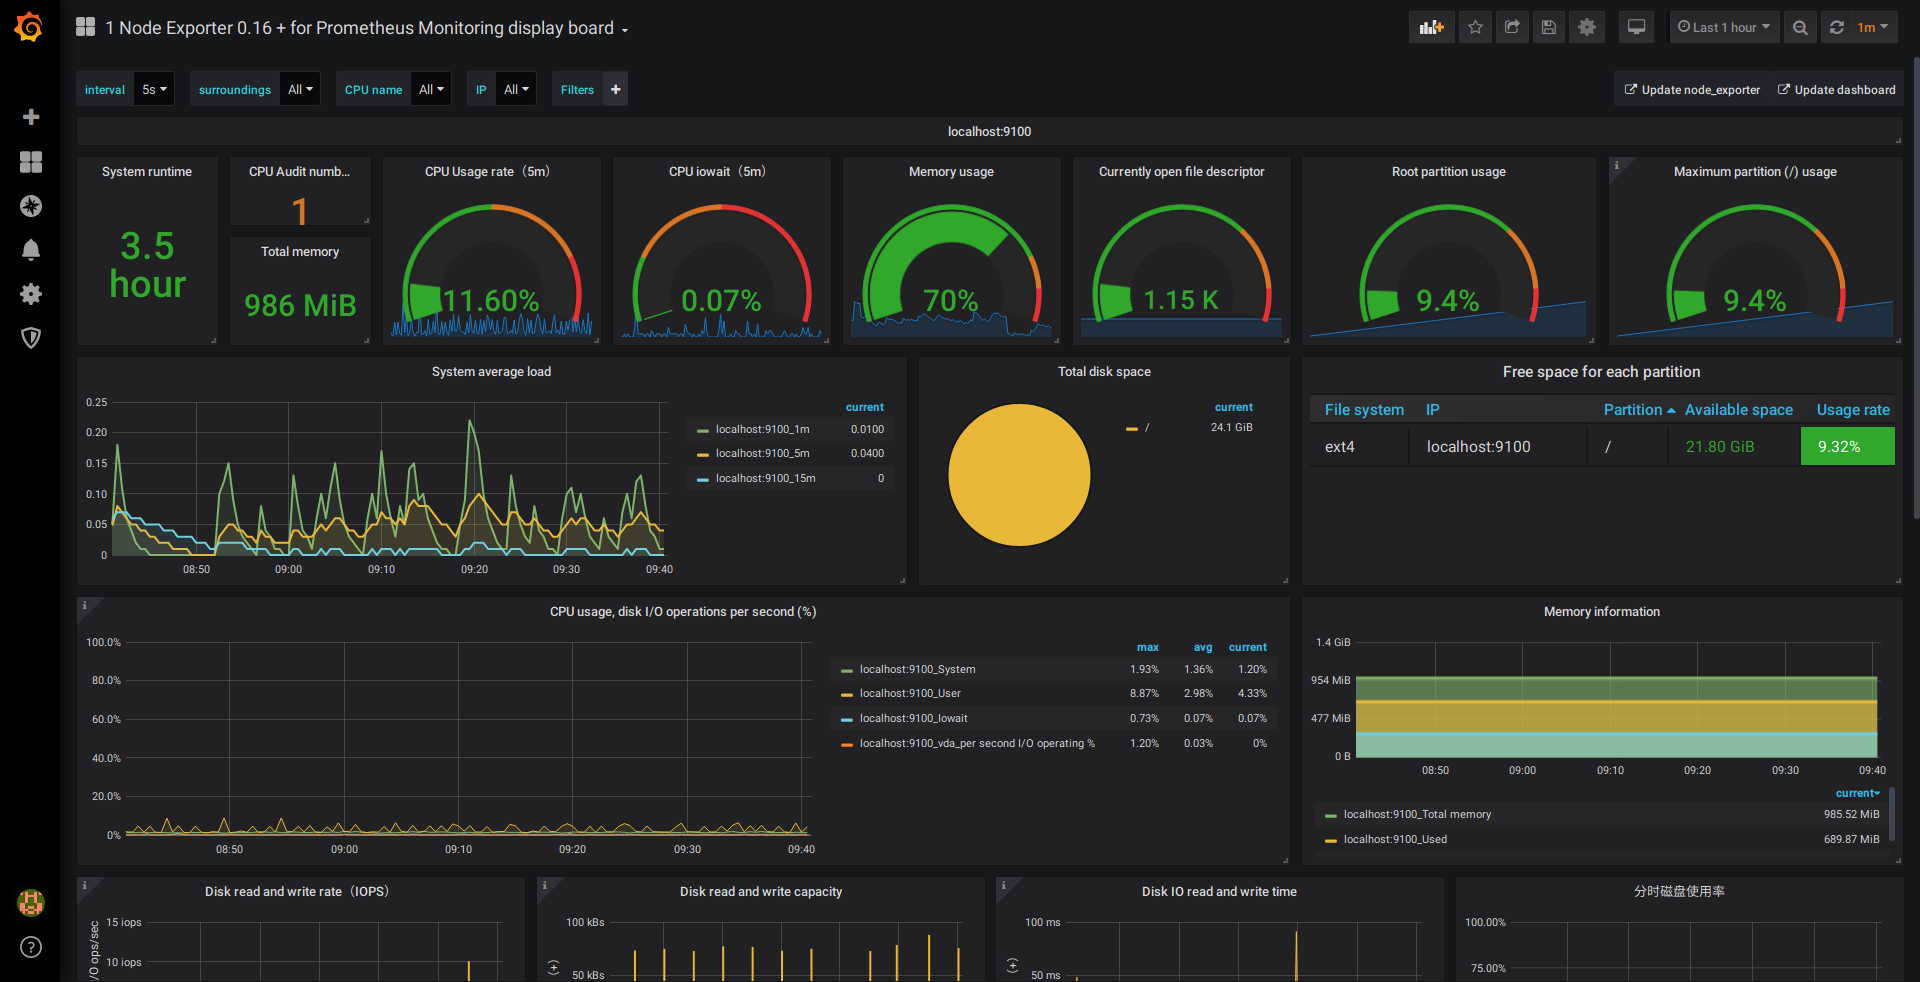Toggle localhost:9100_User series visibility

909,694
